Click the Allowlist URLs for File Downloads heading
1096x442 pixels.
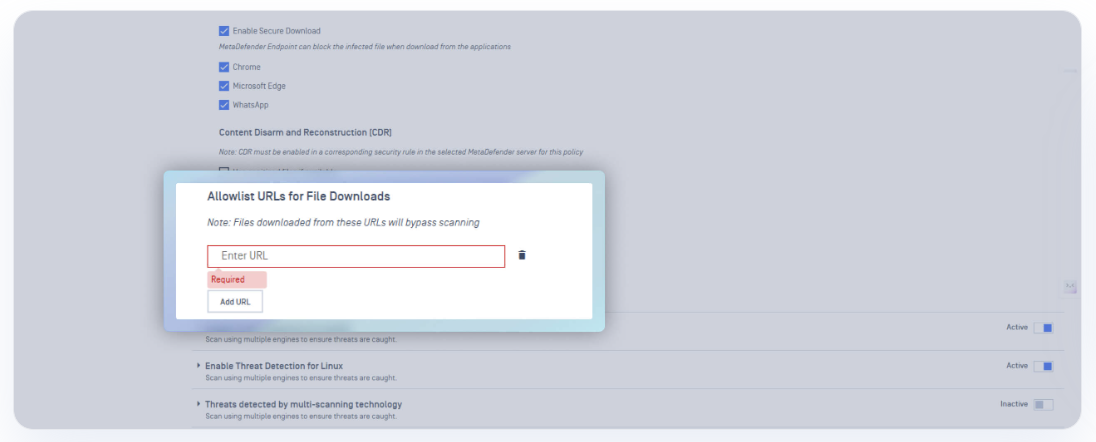[298, 197]
